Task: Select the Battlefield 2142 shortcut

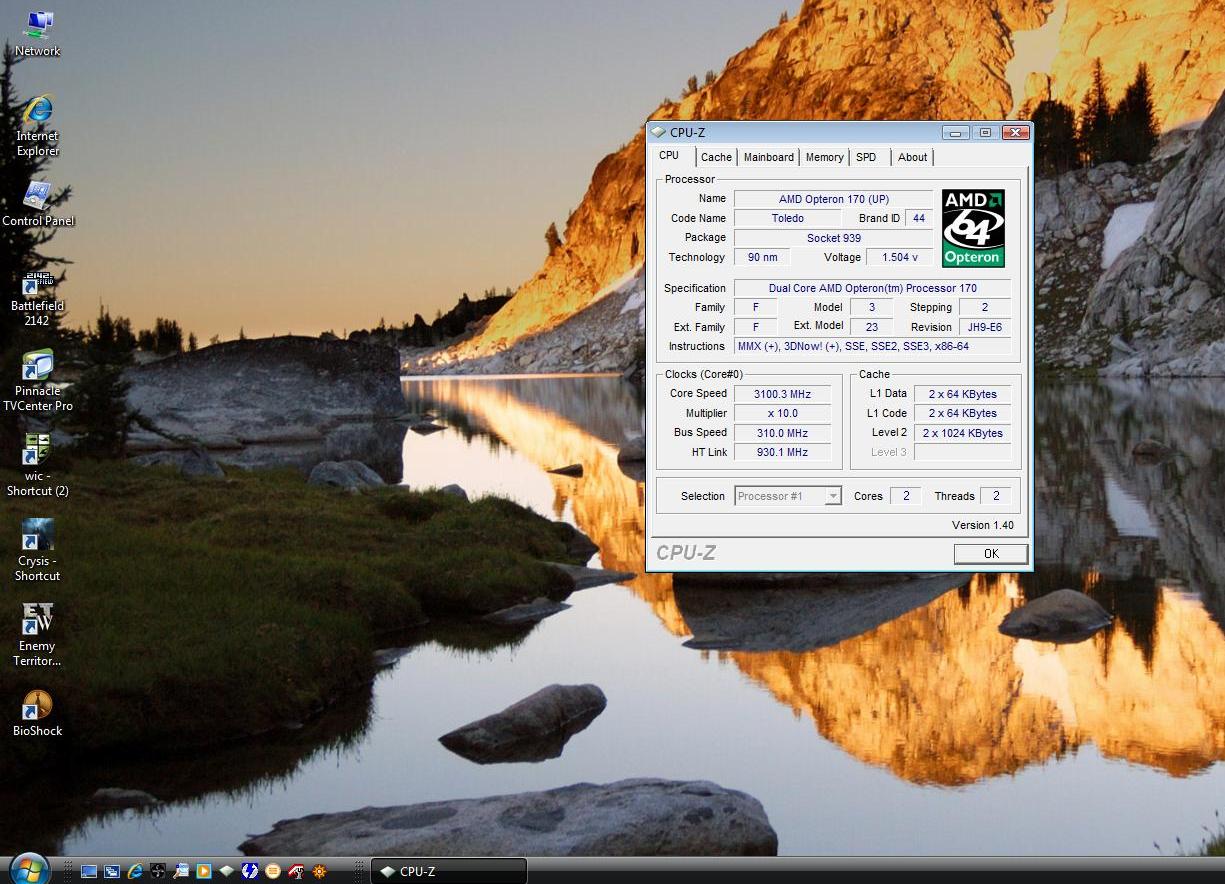Action: pos(37,297)
